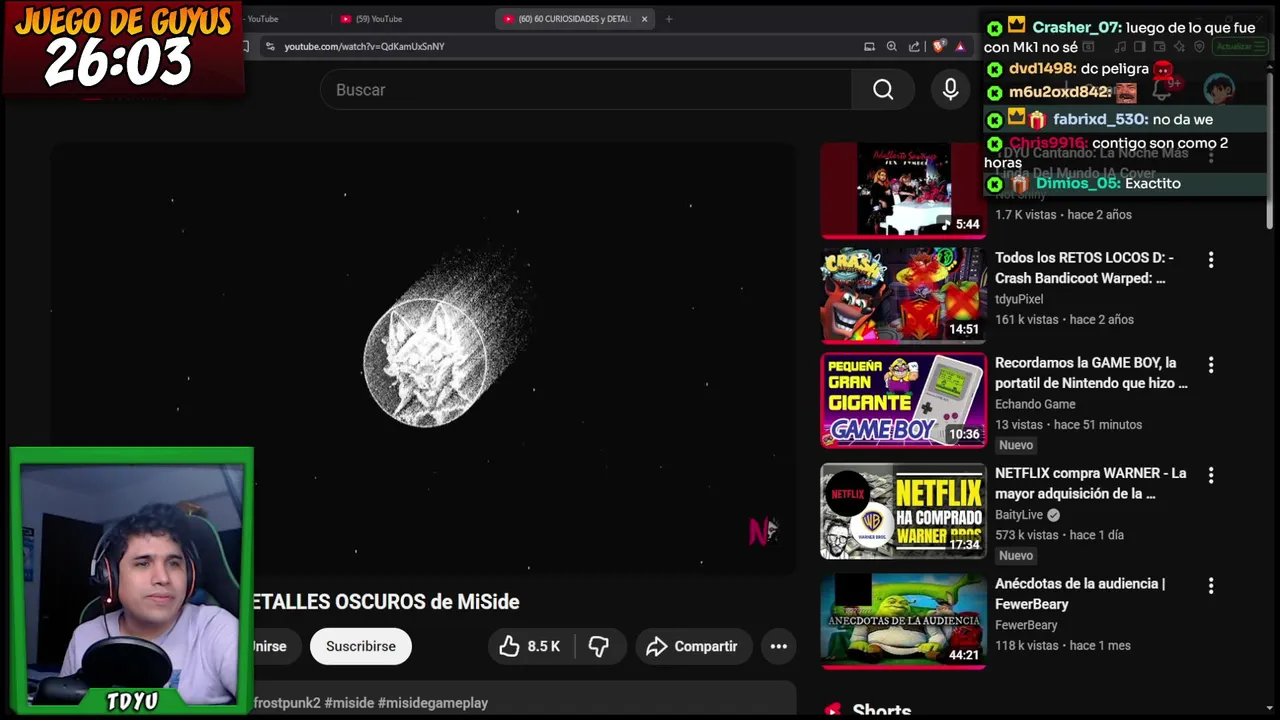The width and height of the screenshot is (1280, 720).
Task: Open title Todos los RETOS LOCOS D:
Action: [x=1084, y=268]
